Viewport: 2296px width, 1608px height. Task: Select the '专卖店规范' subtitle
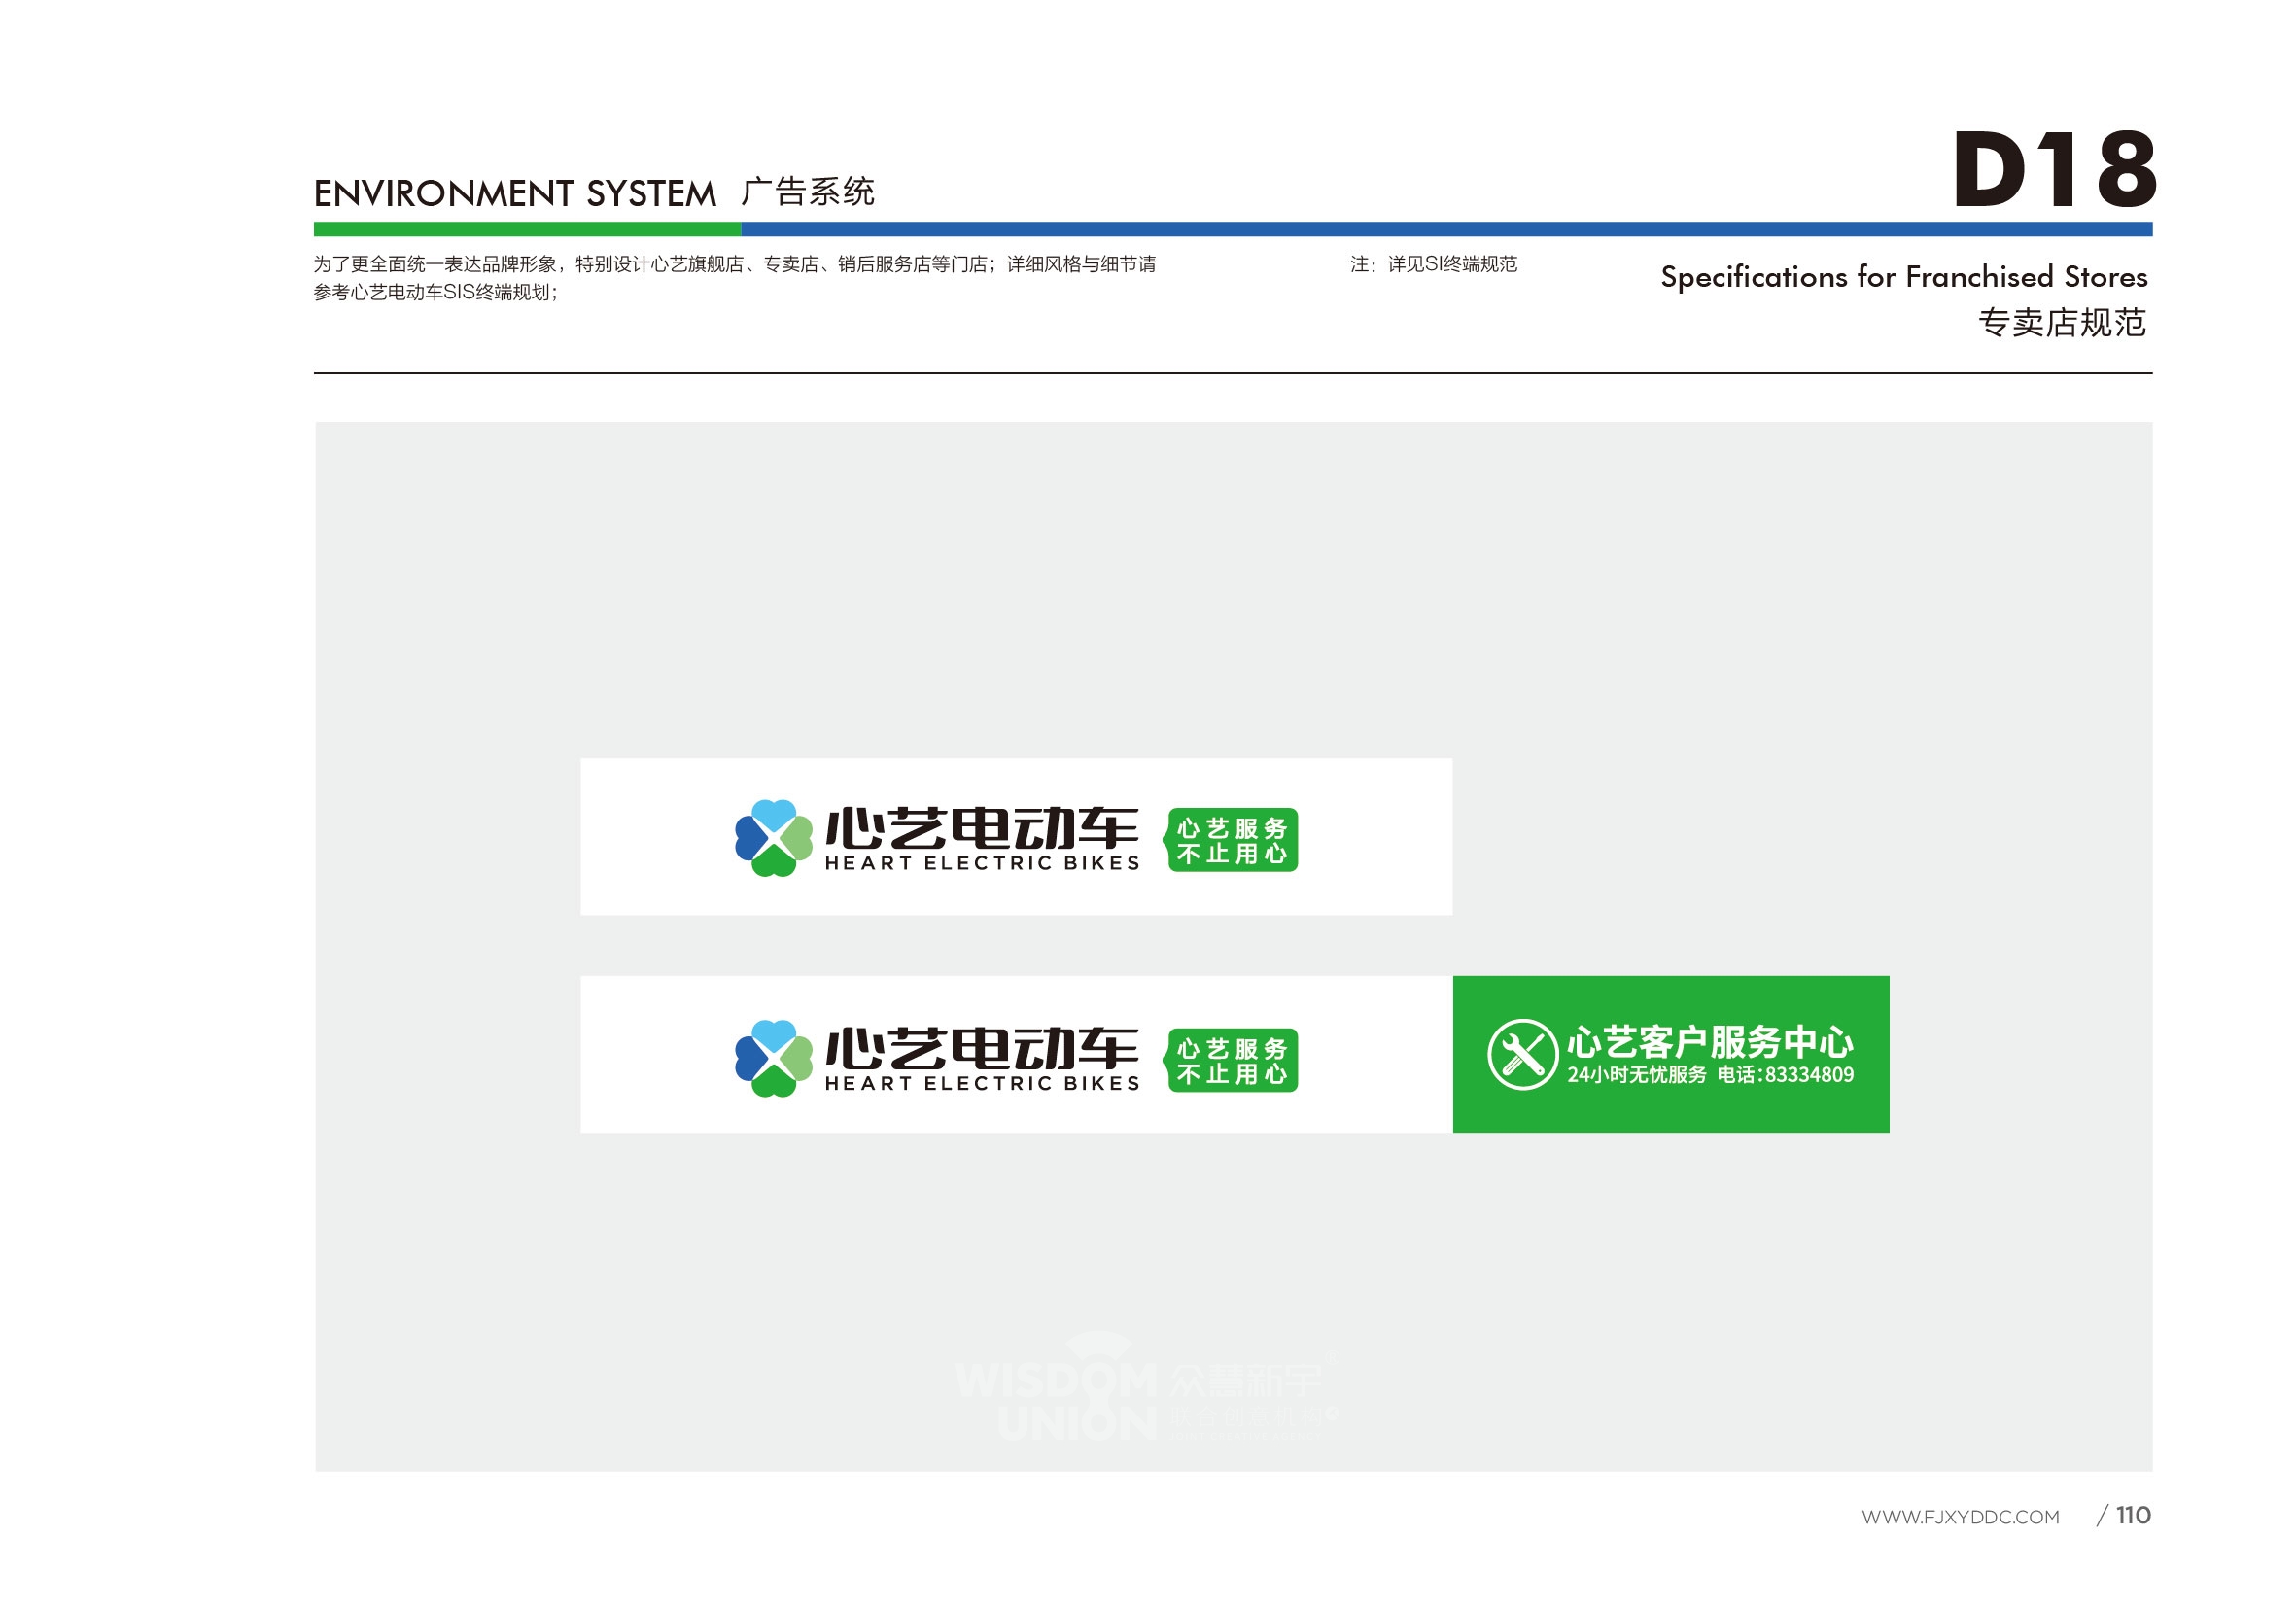tap(2062, 322)
